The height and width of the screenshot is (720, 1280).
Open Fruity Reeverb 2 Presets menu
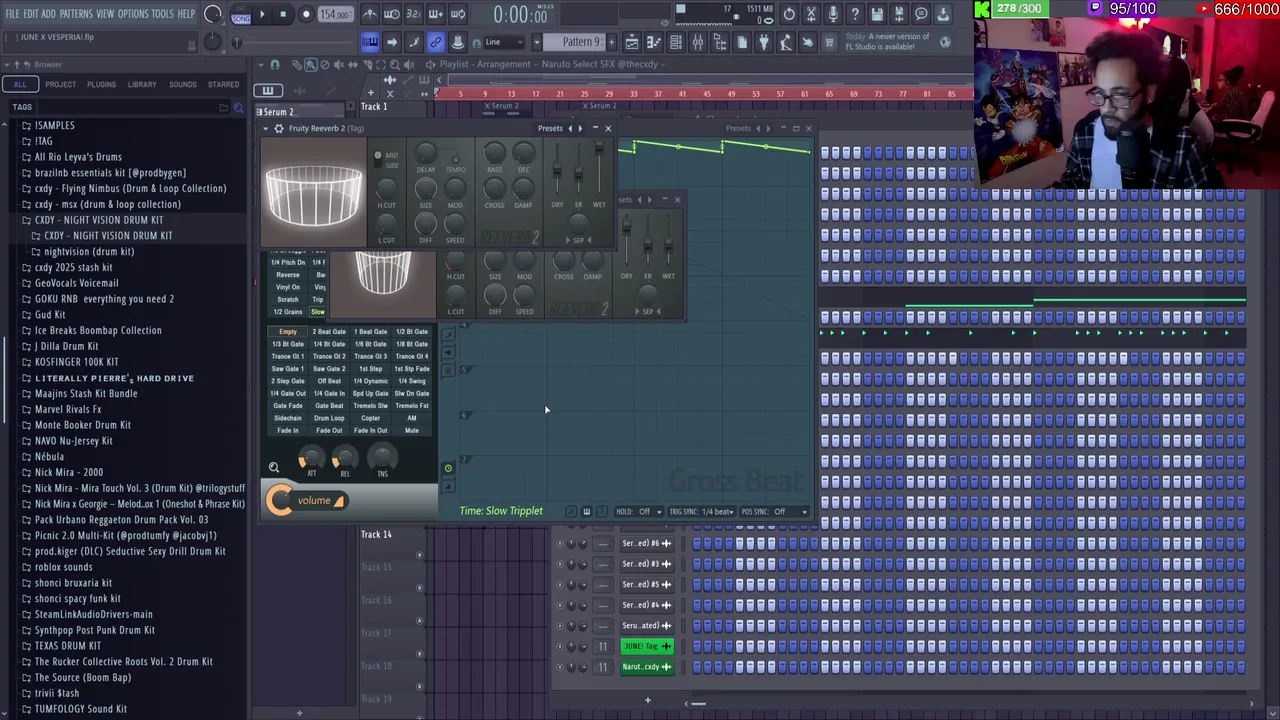[550, 128]
